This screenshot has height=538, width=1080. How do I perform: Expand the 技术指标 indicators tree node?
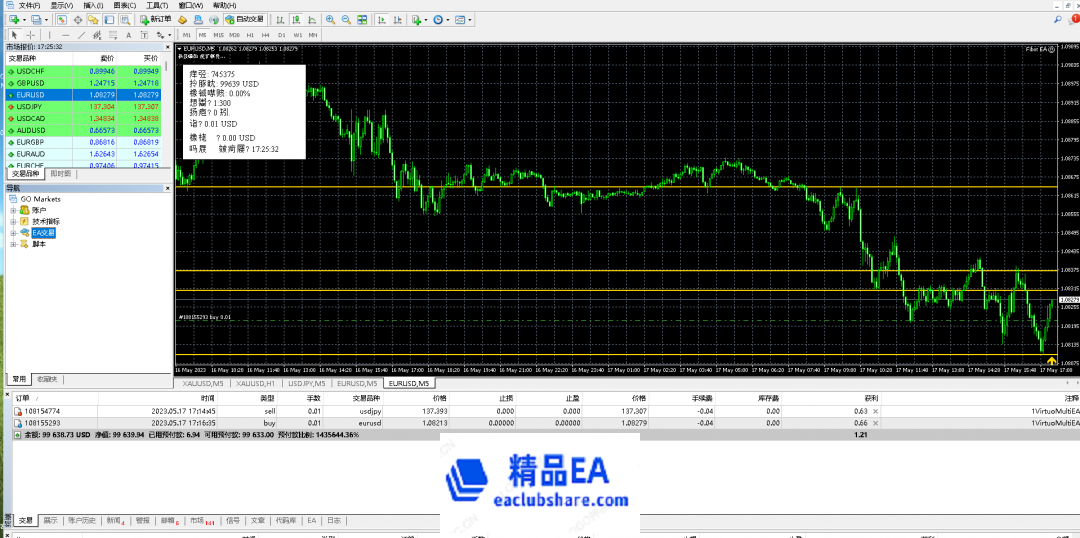pos(13,221)
